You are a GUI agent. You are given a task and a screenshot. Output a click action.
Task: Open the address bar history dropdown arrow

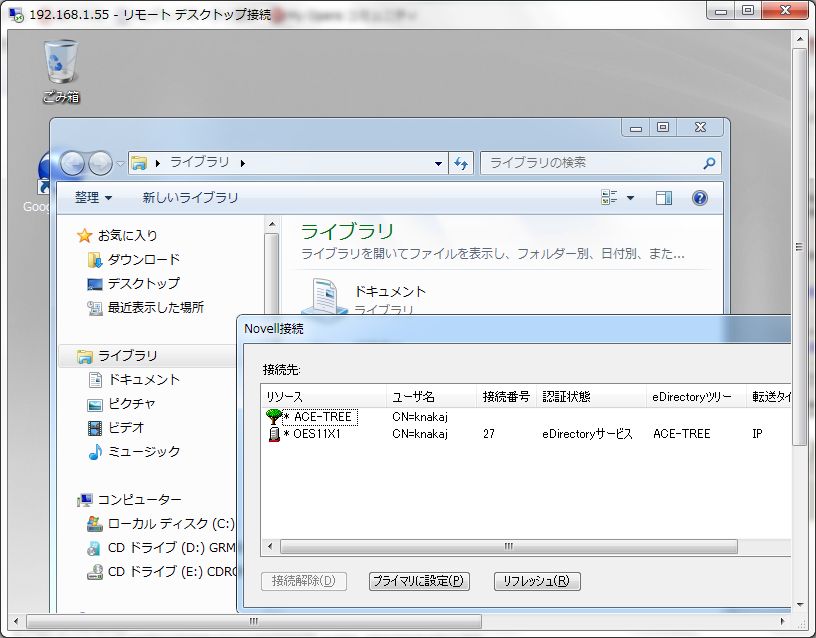click(x=438, y=164)
